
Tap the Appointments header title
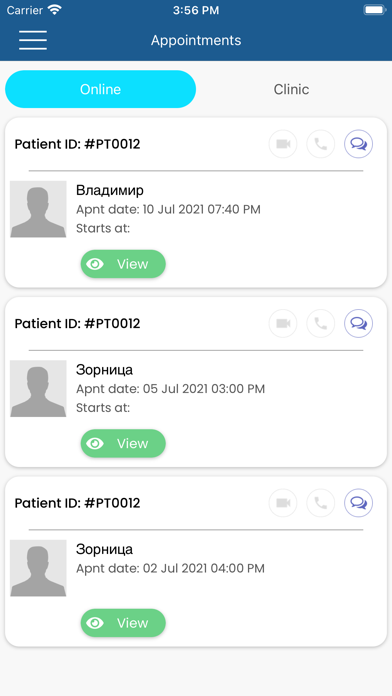(x=196, y=40)
